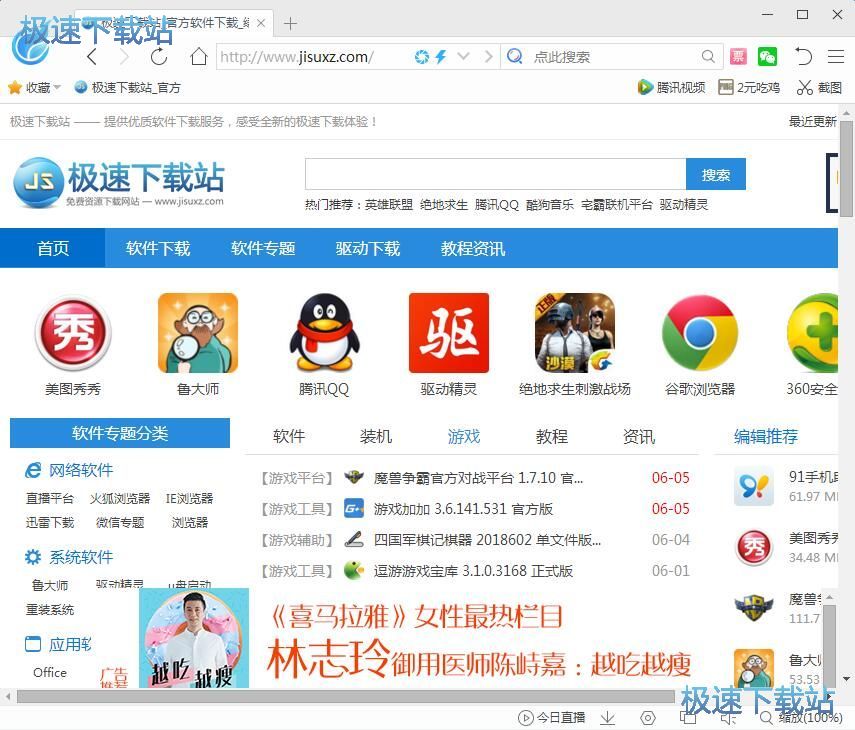This screenshot has height=730, width=855.
Task: Open the search engine selector icon
Action: pyautogui.click(x=514, y=56)
